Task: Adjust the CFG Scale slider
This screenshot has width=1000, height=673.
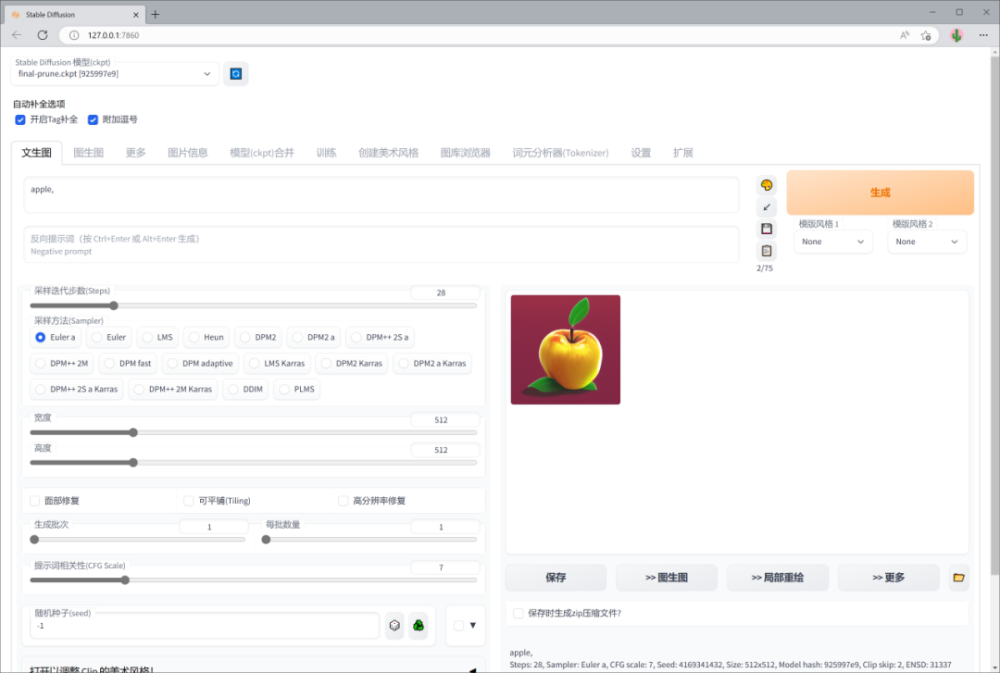Action: tap(253, 580)
